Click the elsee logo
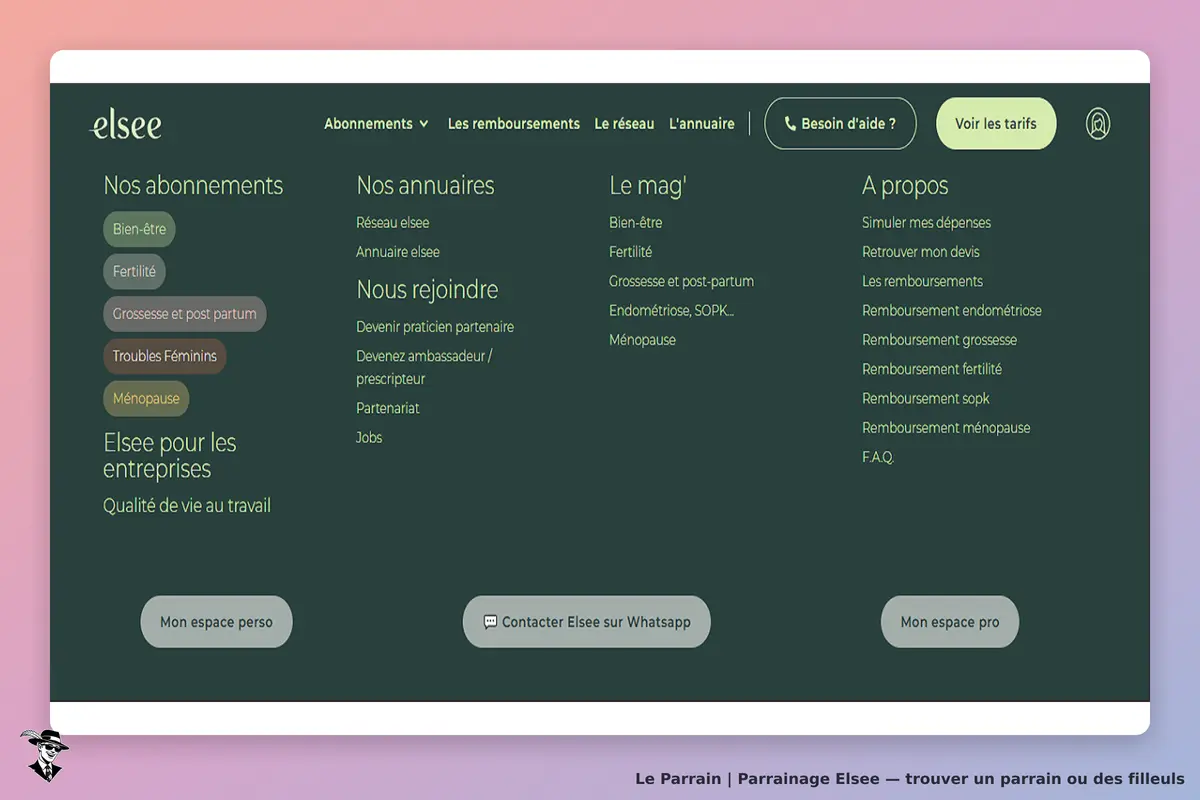1200x800 pixels. (x=125, y=124)
